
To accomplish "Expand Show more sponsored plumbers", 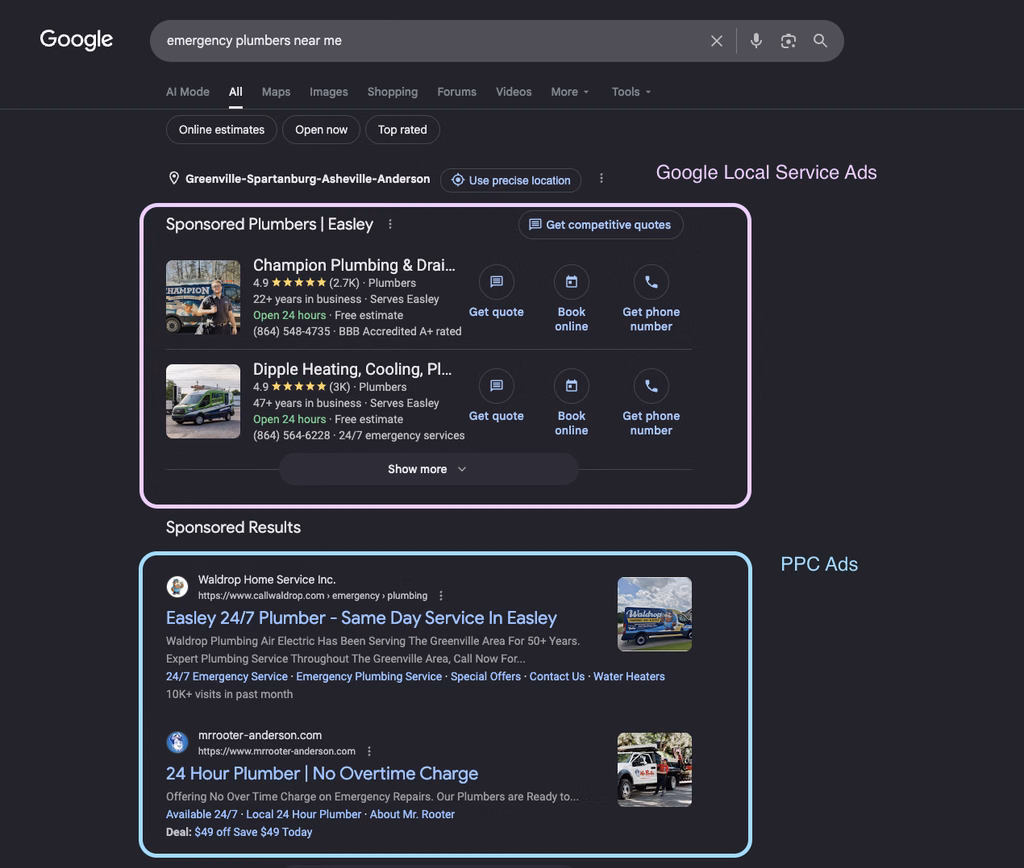I will 428,469.
